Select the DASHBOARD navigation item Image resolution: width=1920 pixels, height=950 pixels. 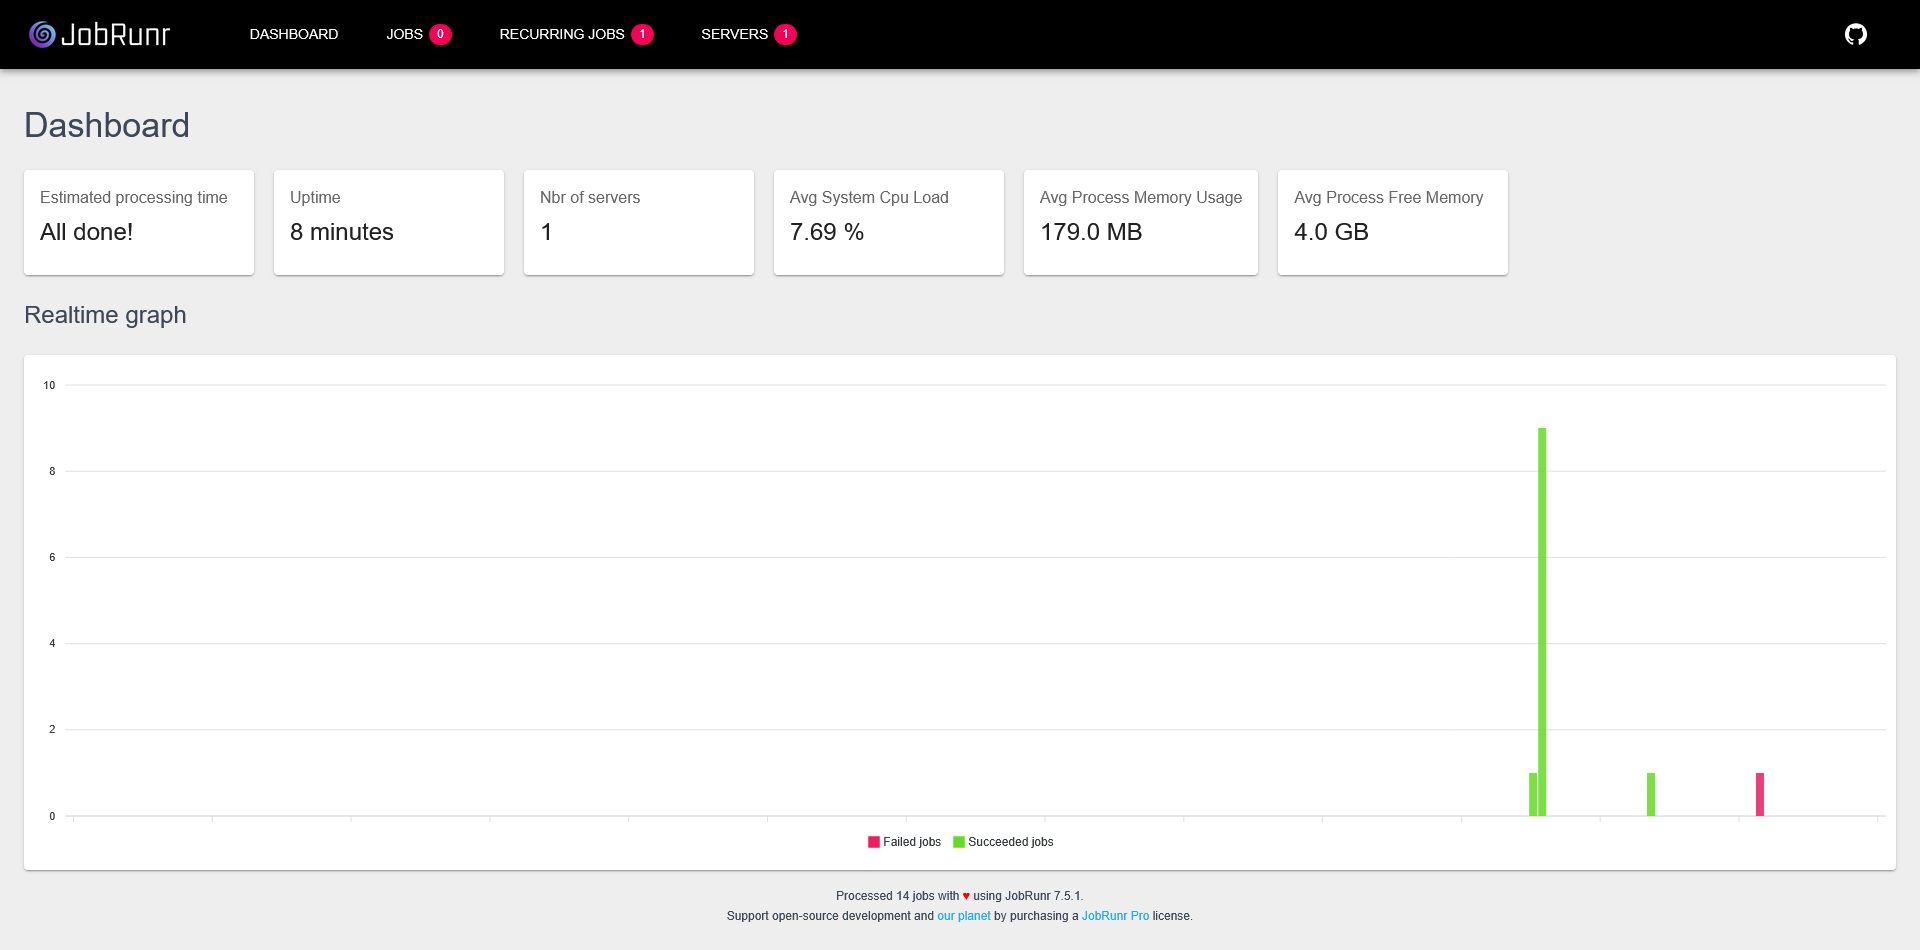coord(294,34)
